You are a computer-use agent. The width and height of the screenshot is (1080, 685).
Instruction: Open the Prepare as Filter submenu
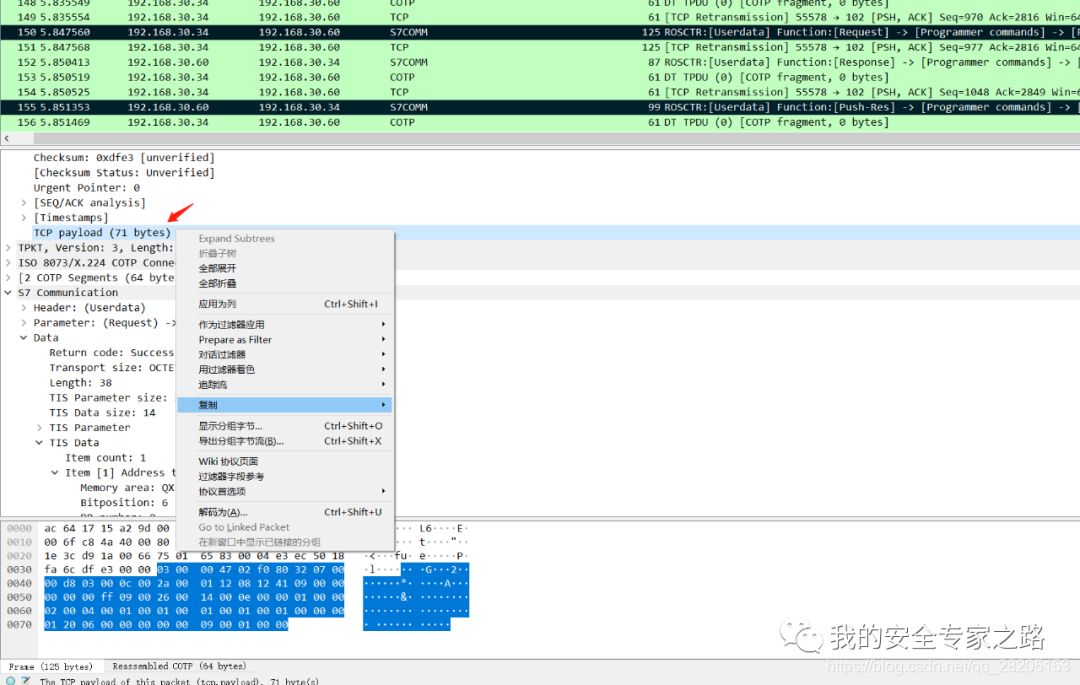284,339
